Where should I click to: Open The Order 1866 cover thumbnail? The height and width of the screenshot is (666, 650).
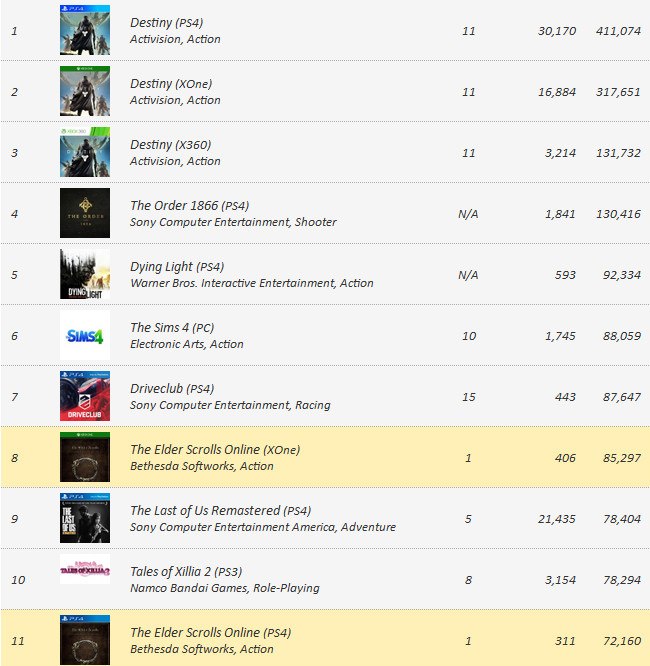click(x=85, y=213)
